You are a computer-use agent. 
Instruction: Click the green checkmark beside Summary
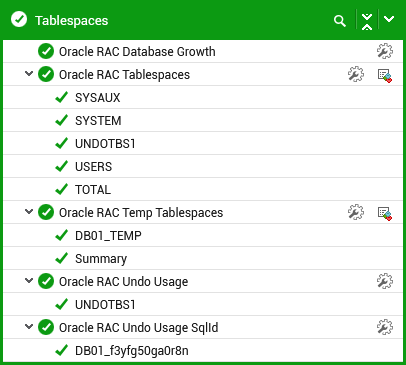click(x=62, y=258)
